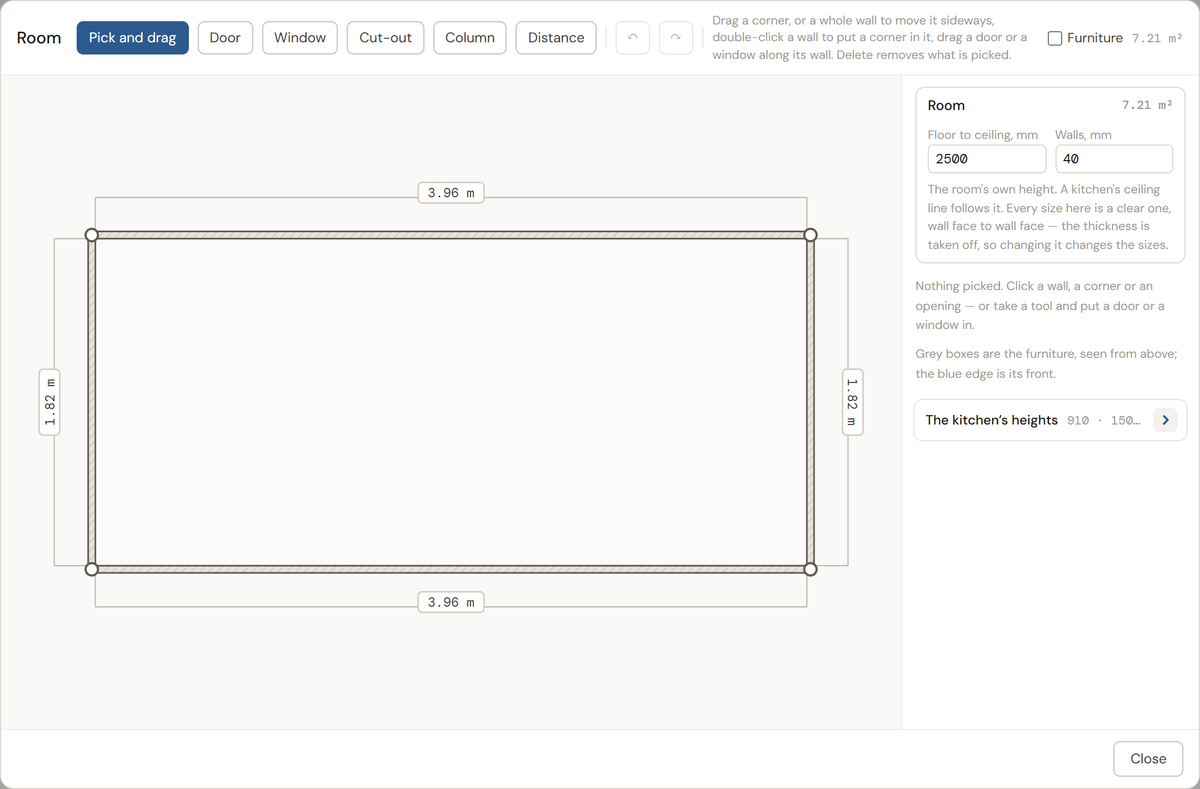Undo the last change
The height and width of the screenshot is (789, 1200).
(x=631, y=38)
